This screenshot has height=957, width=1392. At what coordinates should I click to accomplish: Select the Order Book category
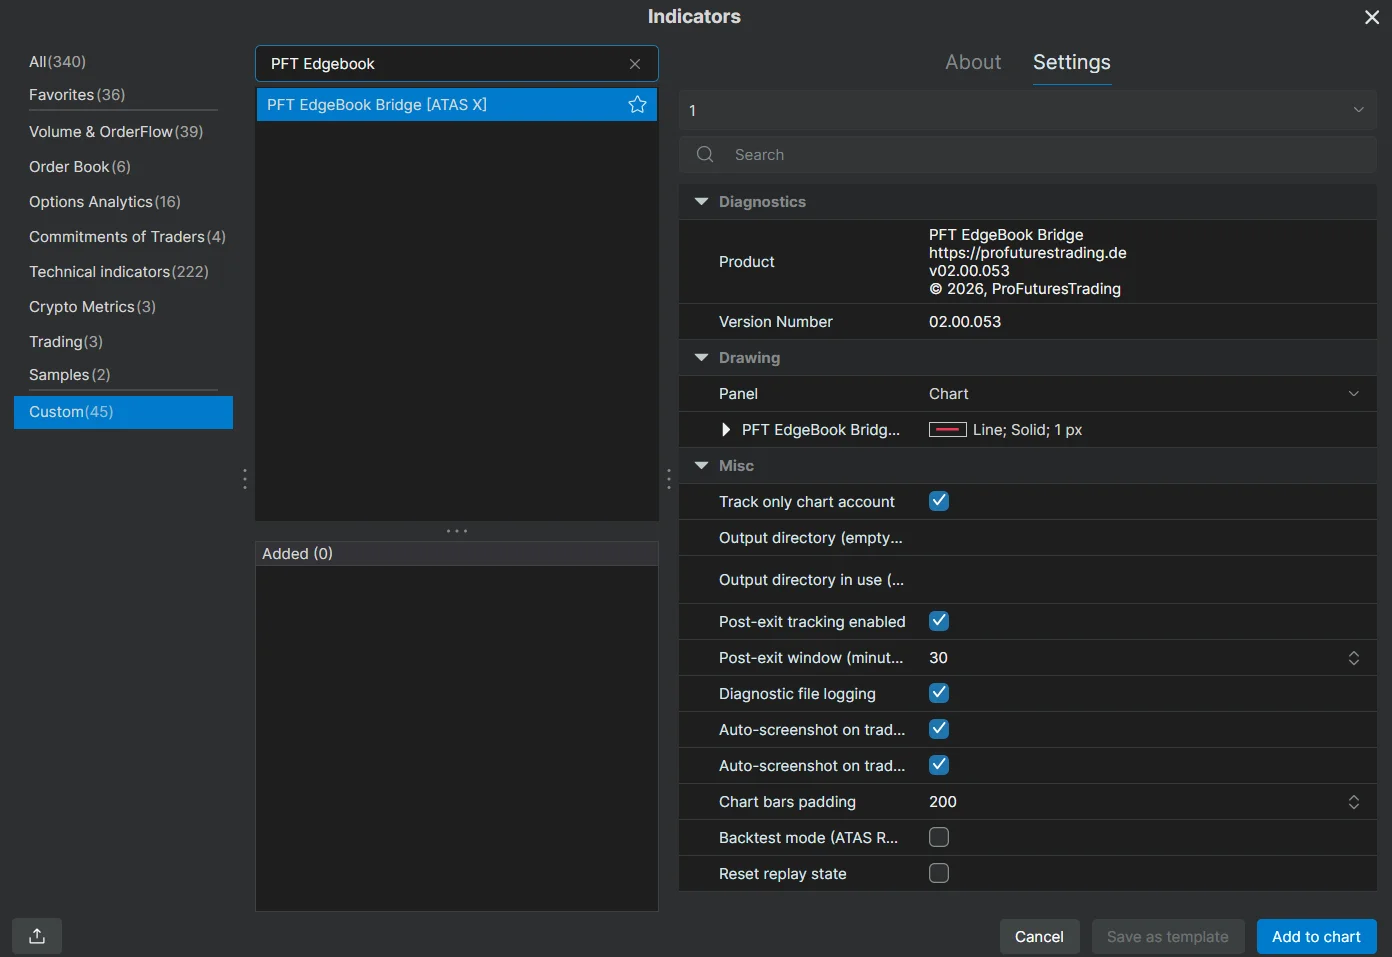pyautogui.click(x=80, y=167)
